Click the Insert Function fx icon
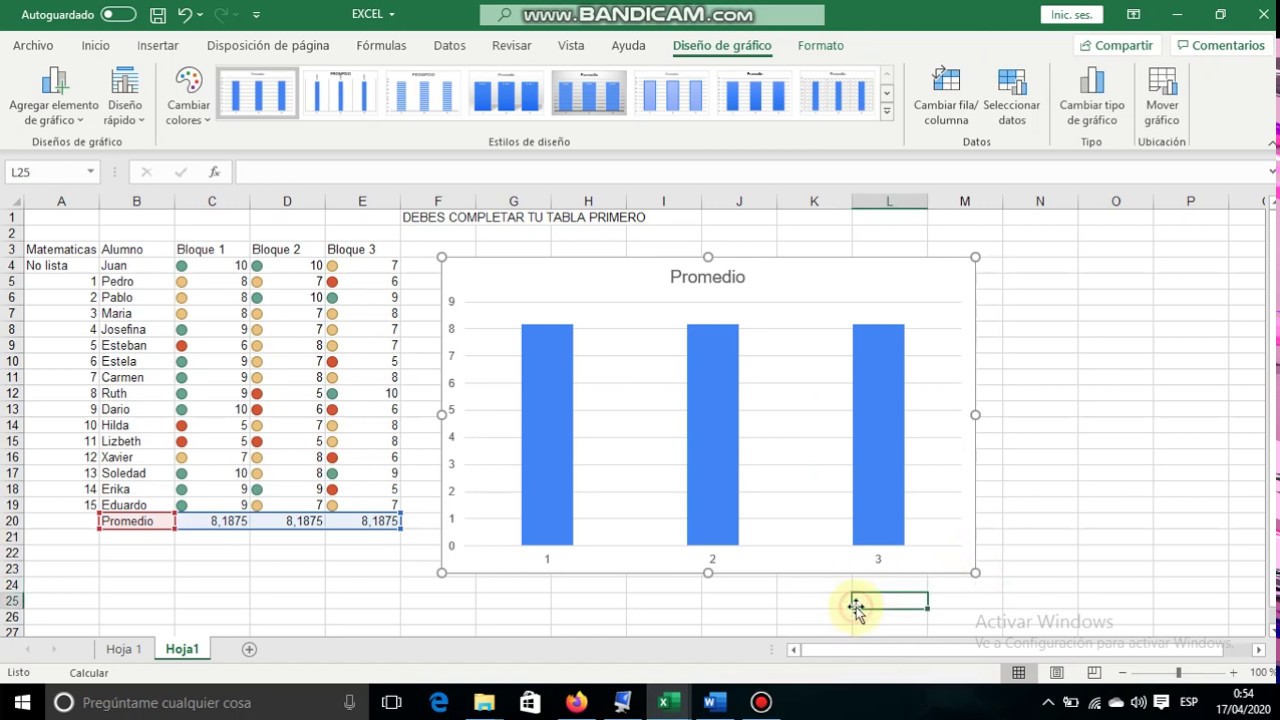 click(x=214, y=172)
